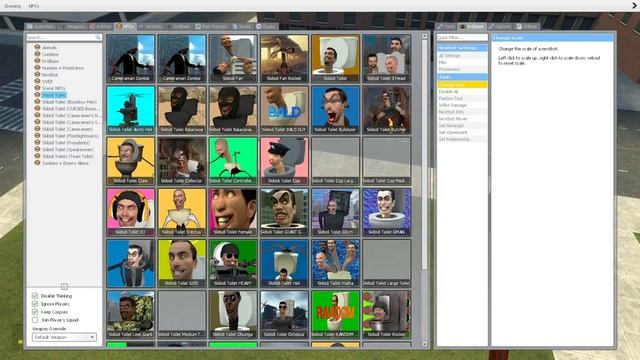Screen dimensions: 640x360
Task: Click the NPC list scroll-up arrow
Action: tap(424, 36)
